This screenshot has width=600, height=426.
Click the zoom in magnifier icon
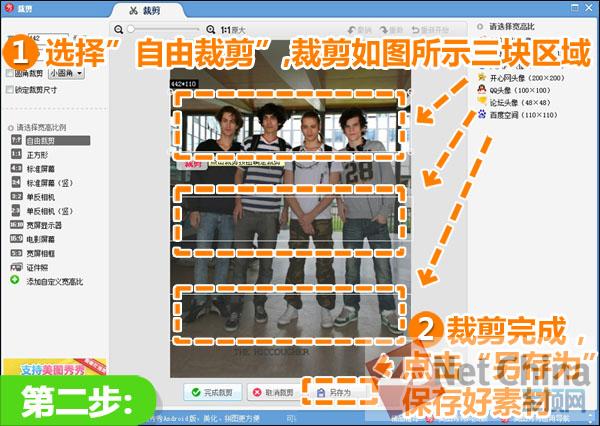pos(210,29)
